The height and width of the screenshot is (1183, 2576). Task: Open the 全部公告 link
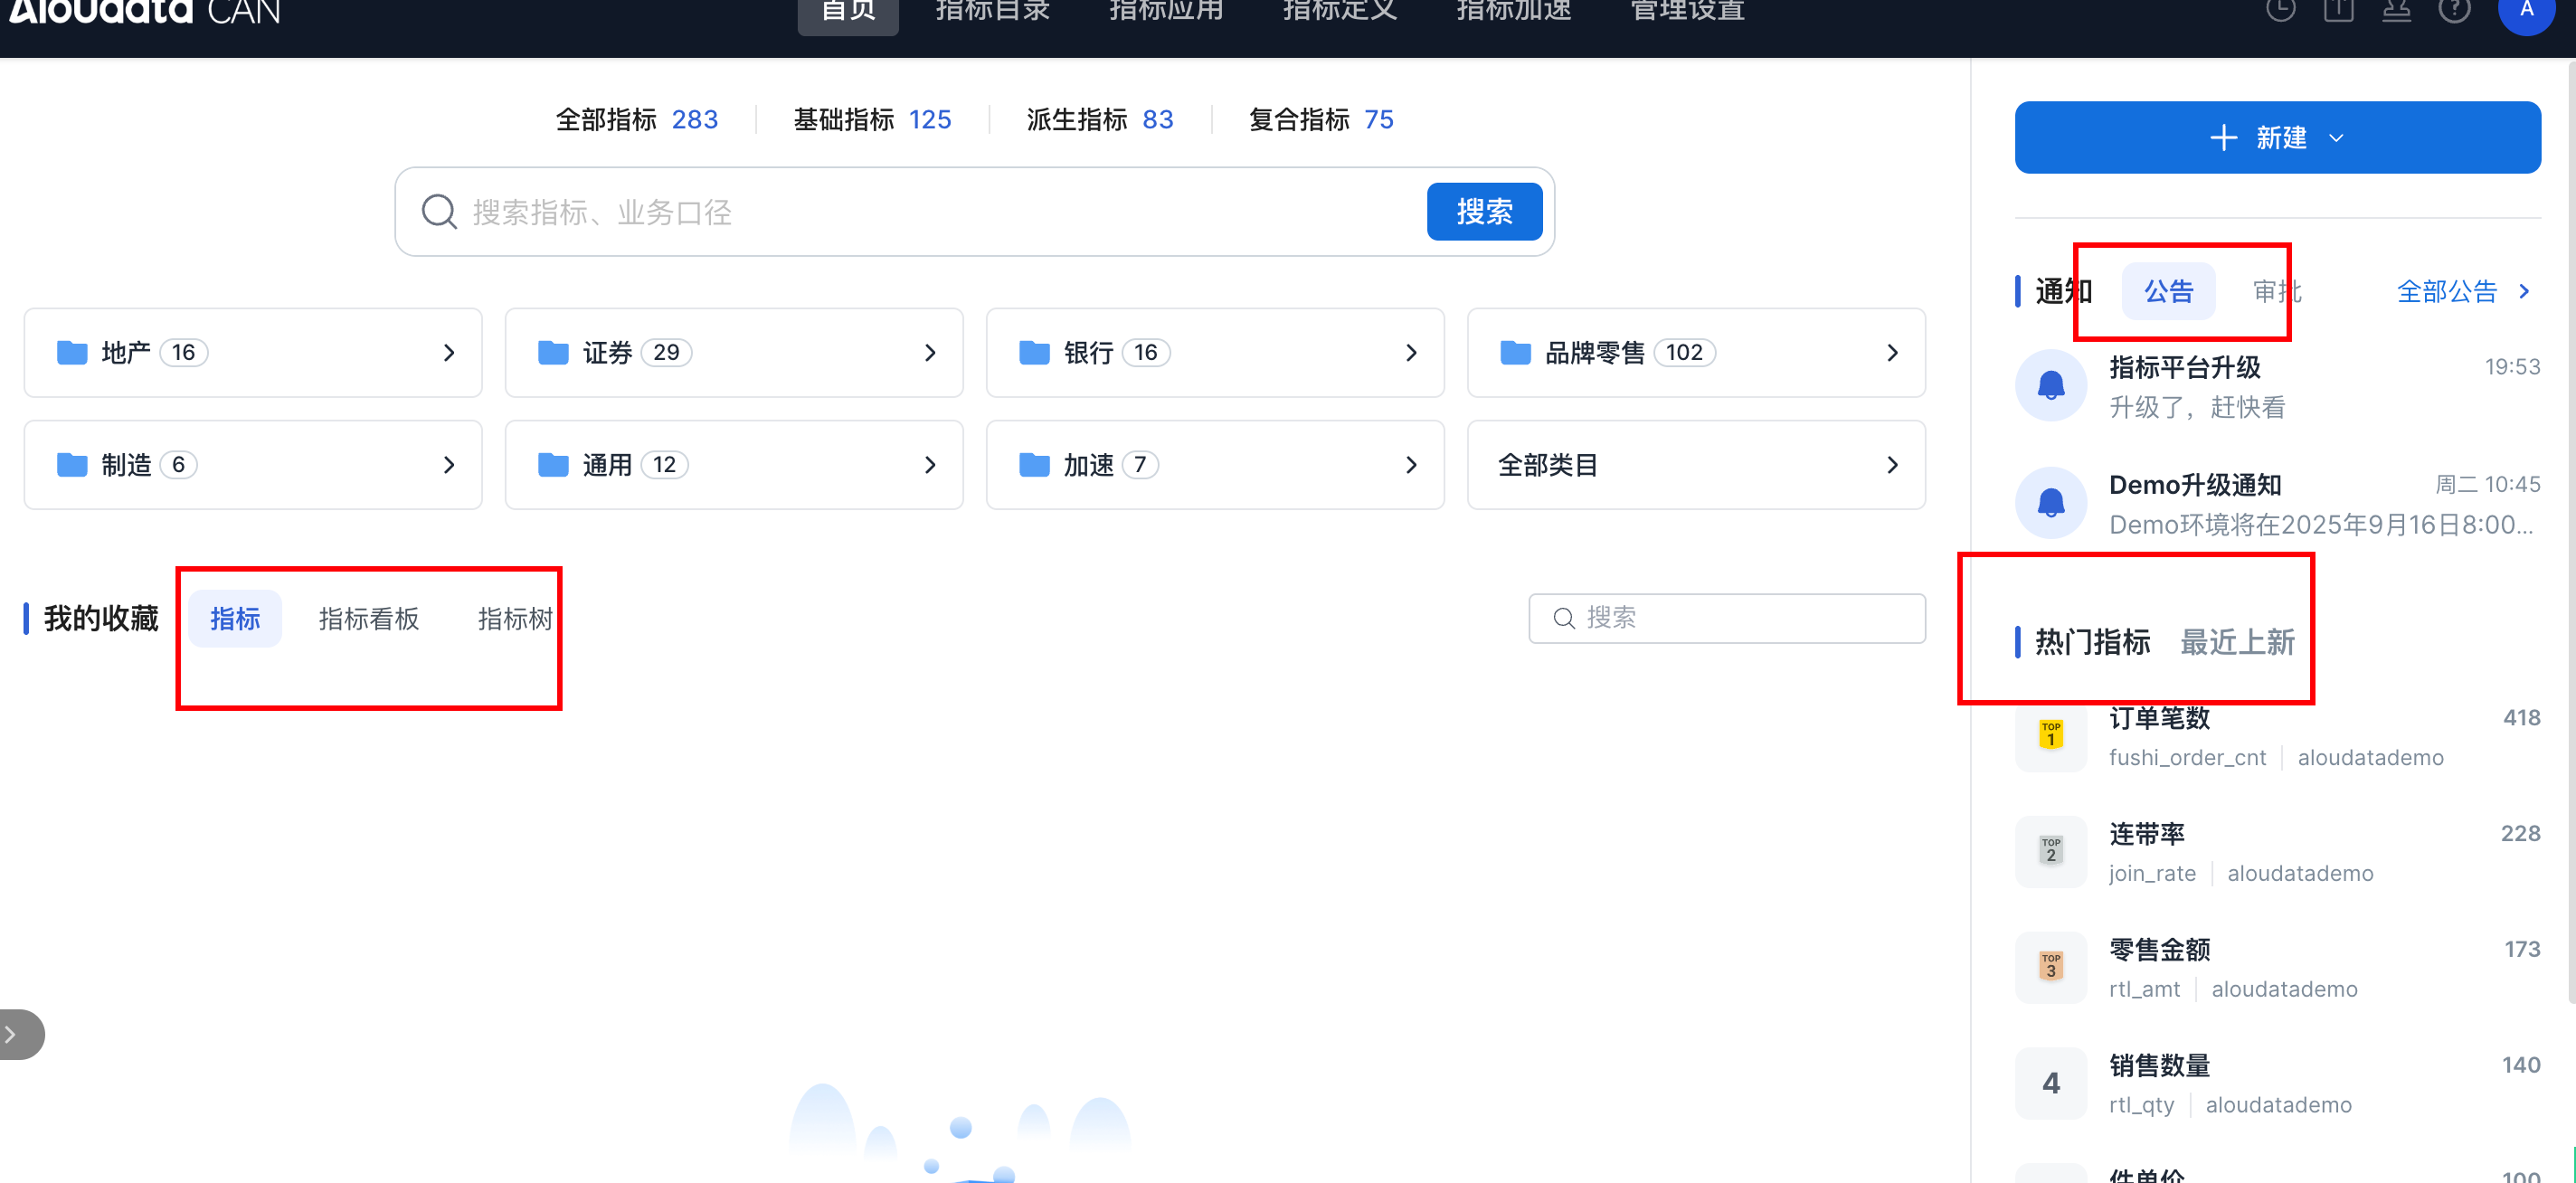tap(2462, 291)
